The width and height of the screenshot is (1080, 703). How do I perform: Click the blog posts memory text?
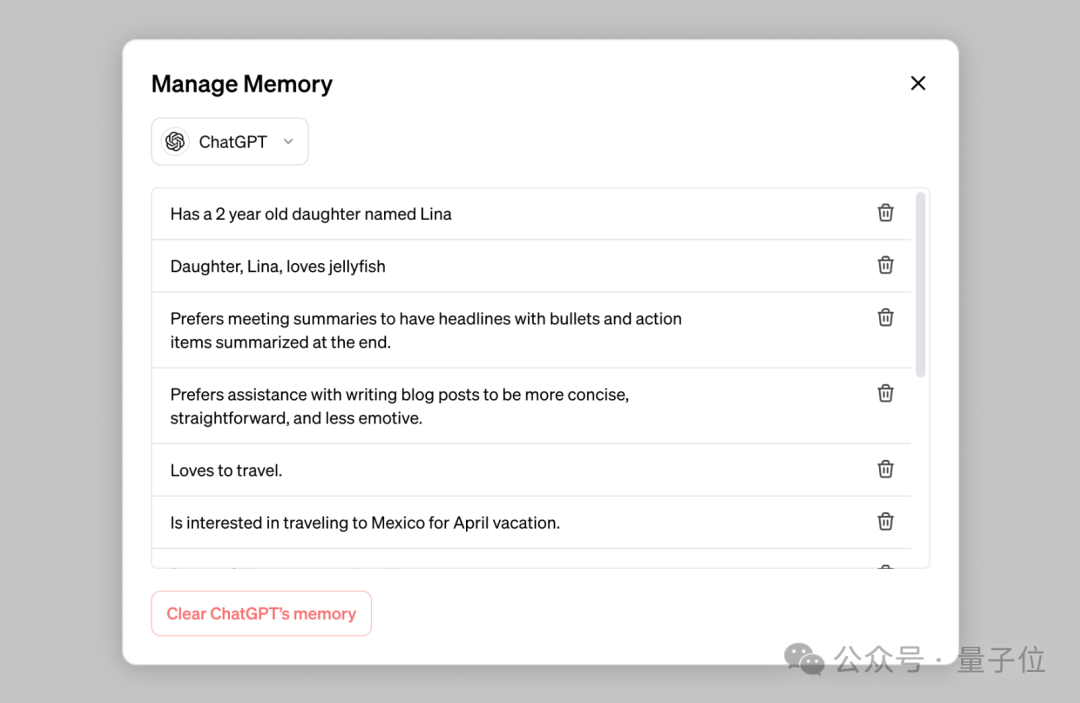[399, 406]
